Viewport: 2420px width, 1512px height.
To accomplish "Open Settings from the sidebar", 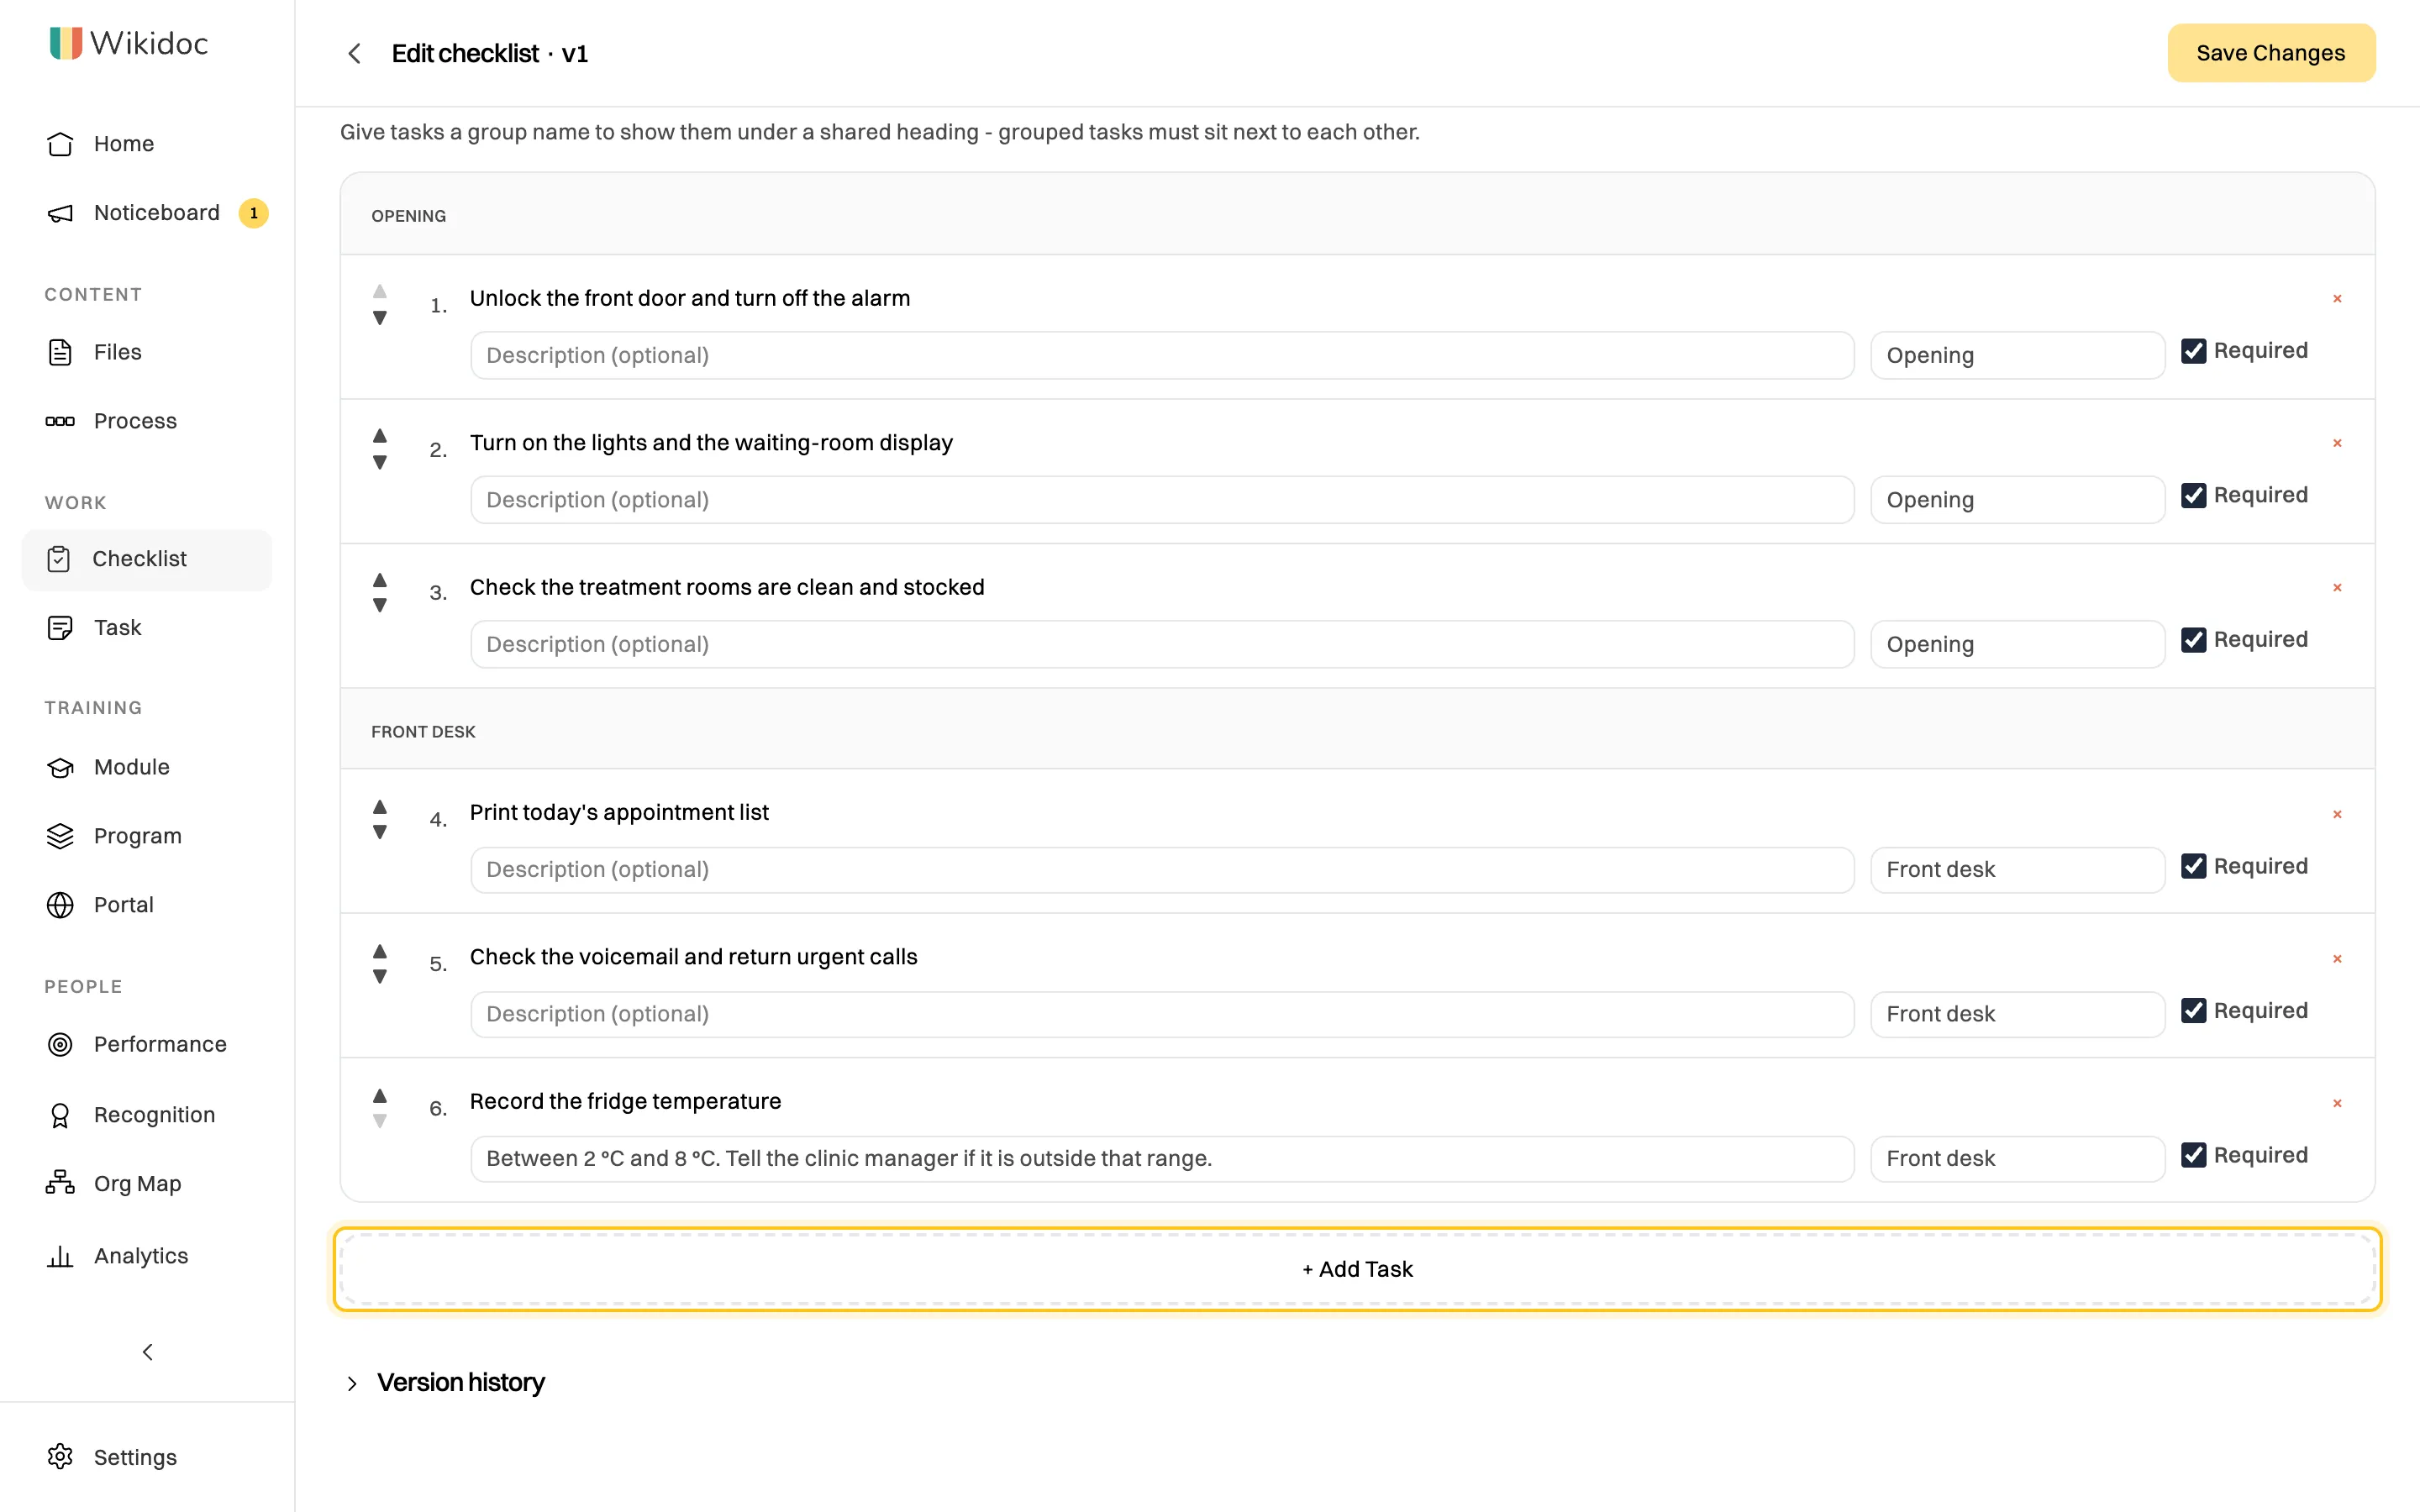I will click(x=147, y=1457).
